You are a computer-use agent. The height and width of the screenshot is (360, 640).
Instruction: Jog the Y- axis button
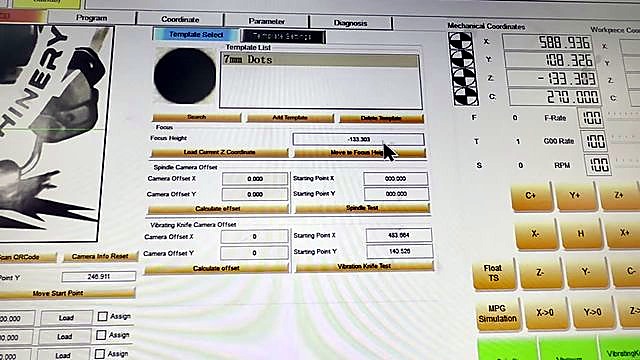(586, 272)
